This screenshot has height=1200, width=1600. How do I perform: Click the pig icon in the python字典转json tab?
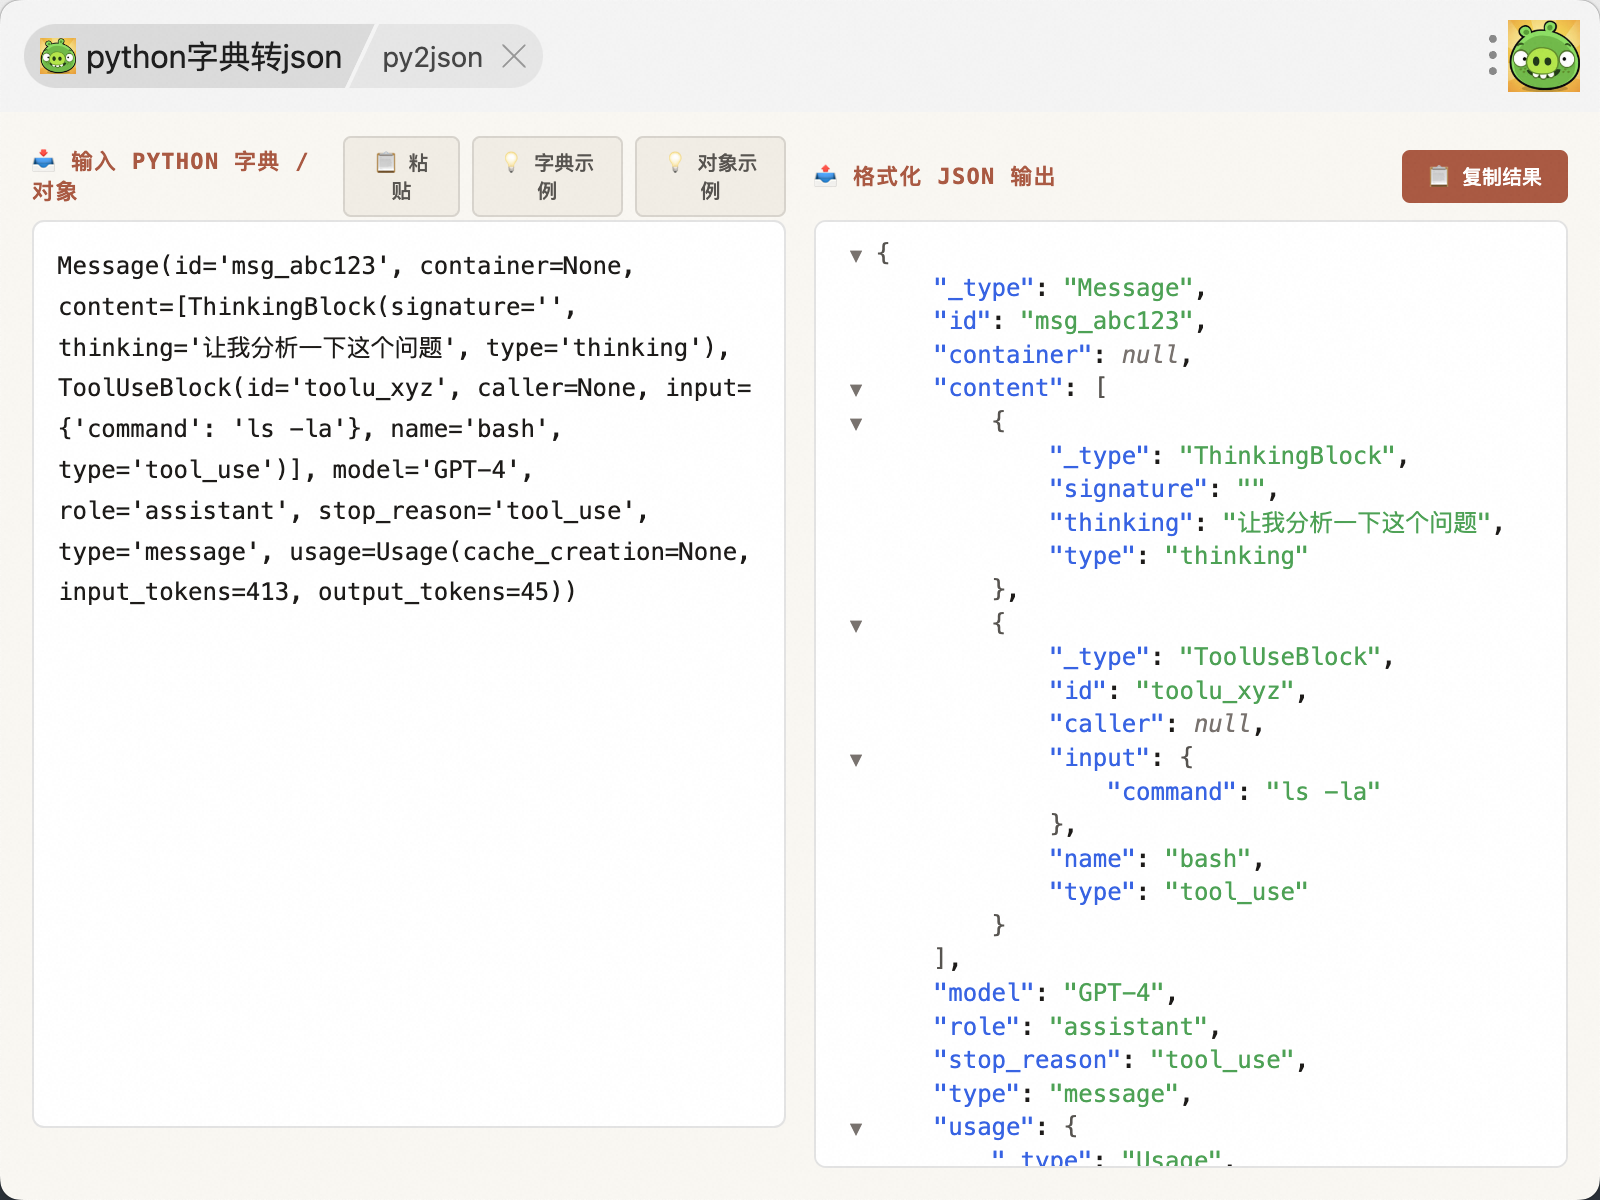58,57
